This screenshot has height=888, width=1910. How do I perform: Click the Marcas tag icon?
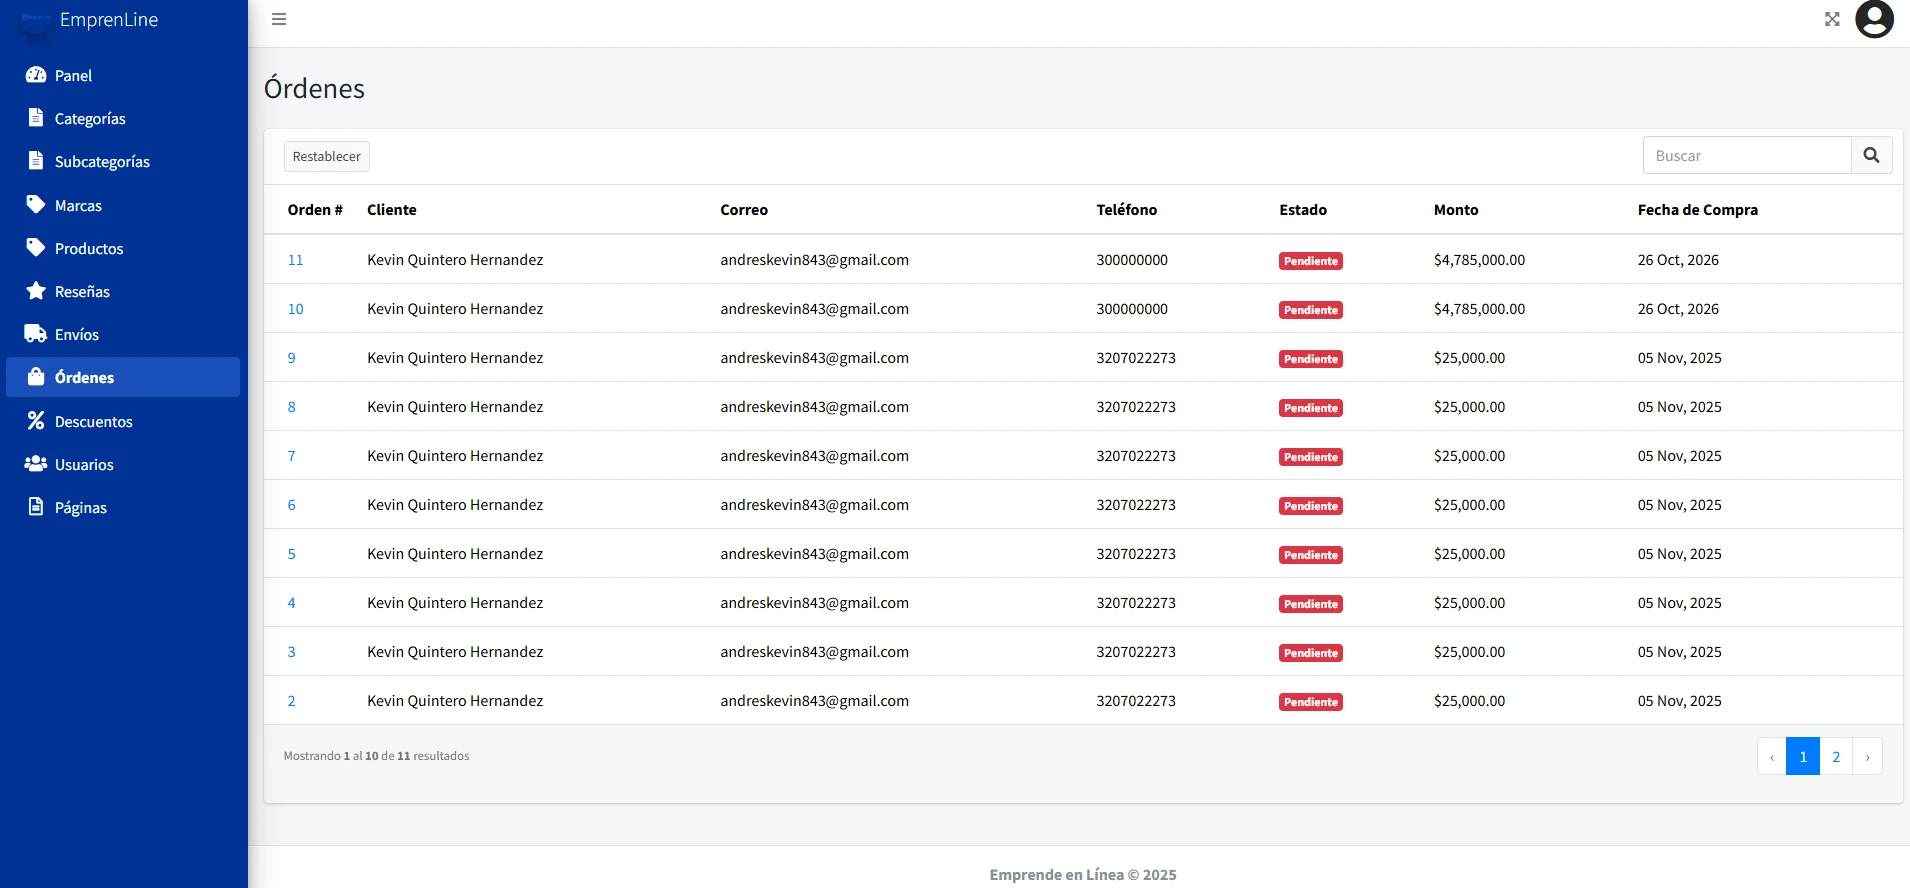(x=36, y=205)
